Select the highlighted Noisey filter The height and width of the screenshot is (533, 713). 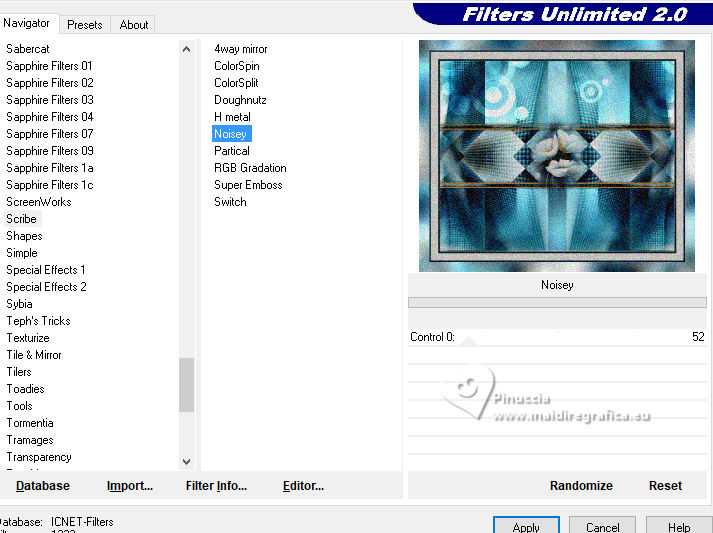tap(231, 134)
